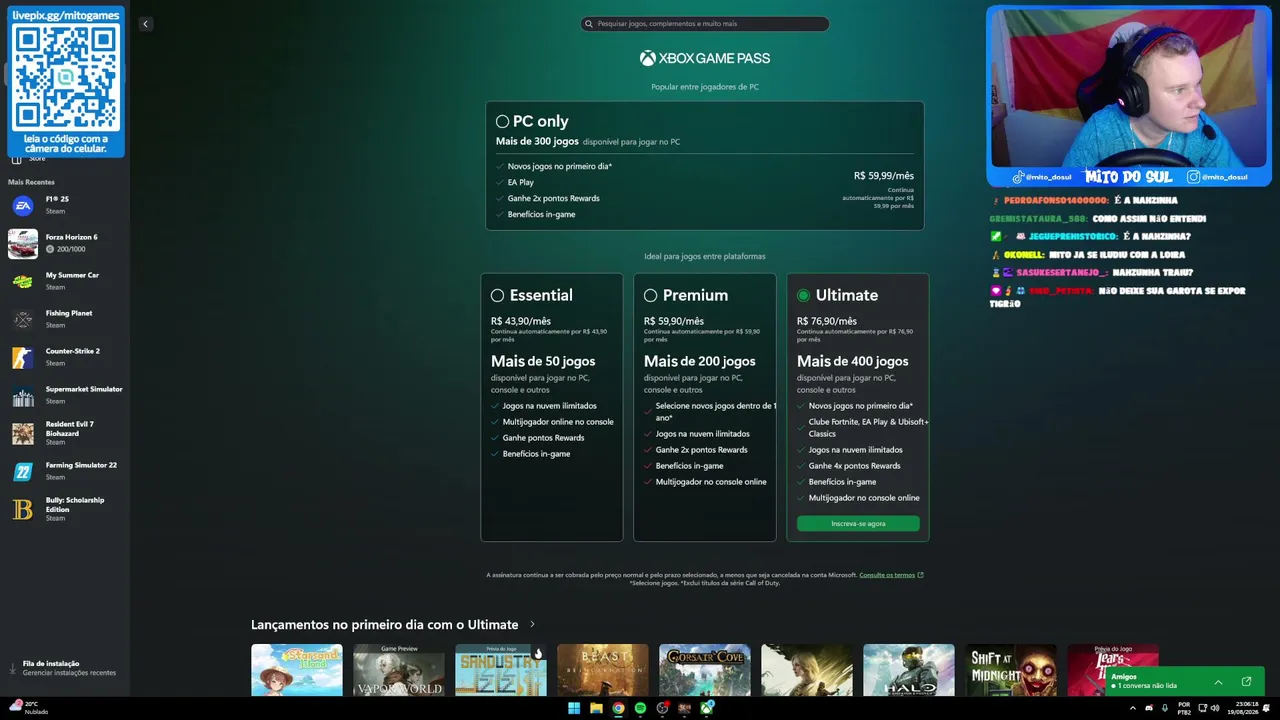Image resolution: width=1280 pixels, height=720 pixels.
Task: Expand the Ultimate day-one launches chevron
Action: 532,624
